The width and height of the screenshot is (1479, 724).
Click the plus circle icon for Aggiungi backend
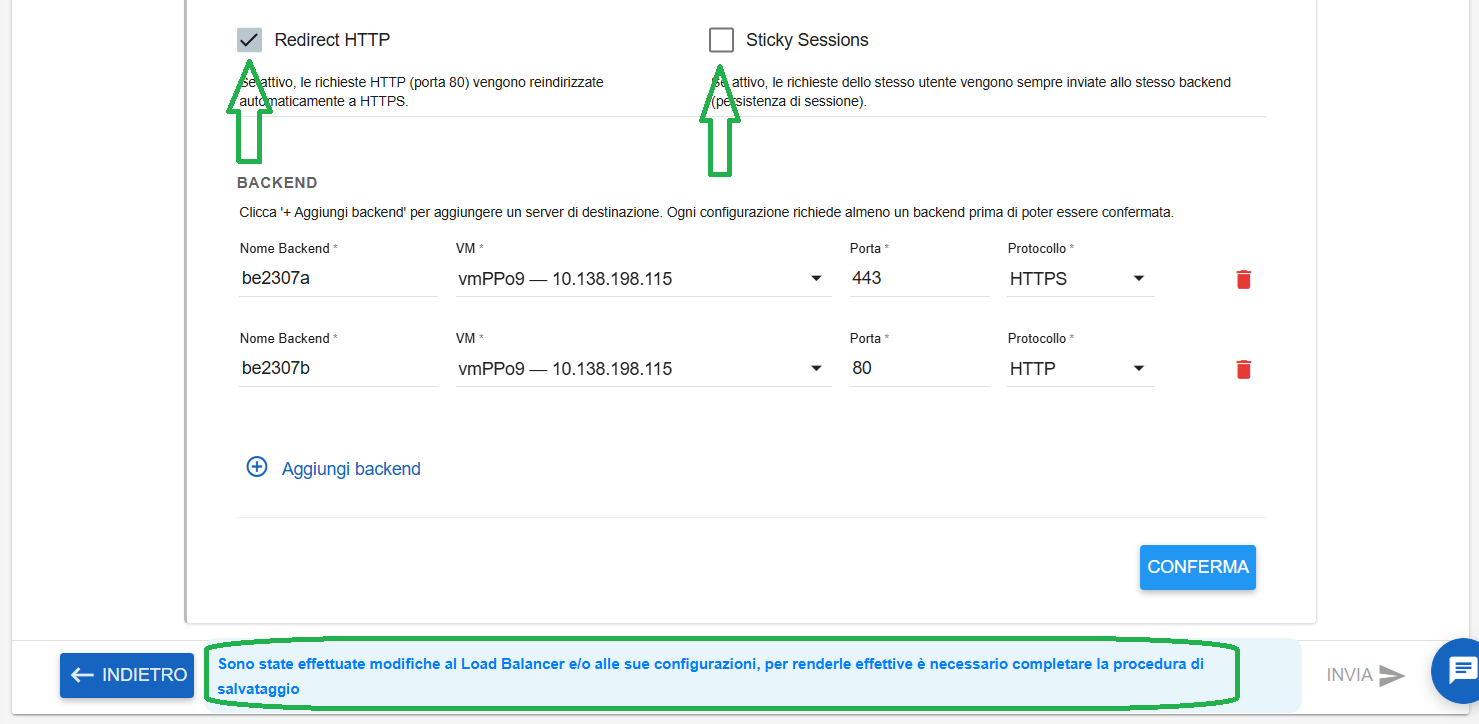click(x=257, y=467)
